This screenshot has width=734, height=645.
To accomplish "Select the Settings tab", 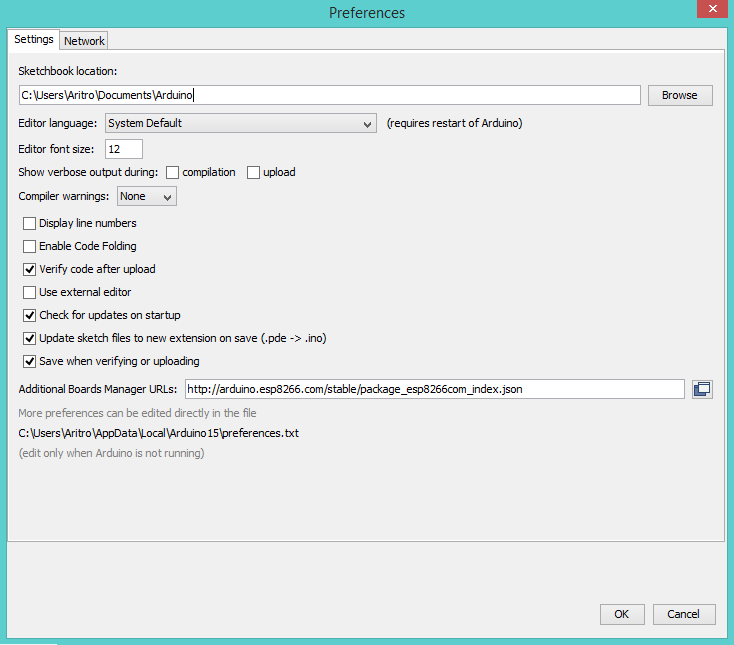I will point(34,40).
